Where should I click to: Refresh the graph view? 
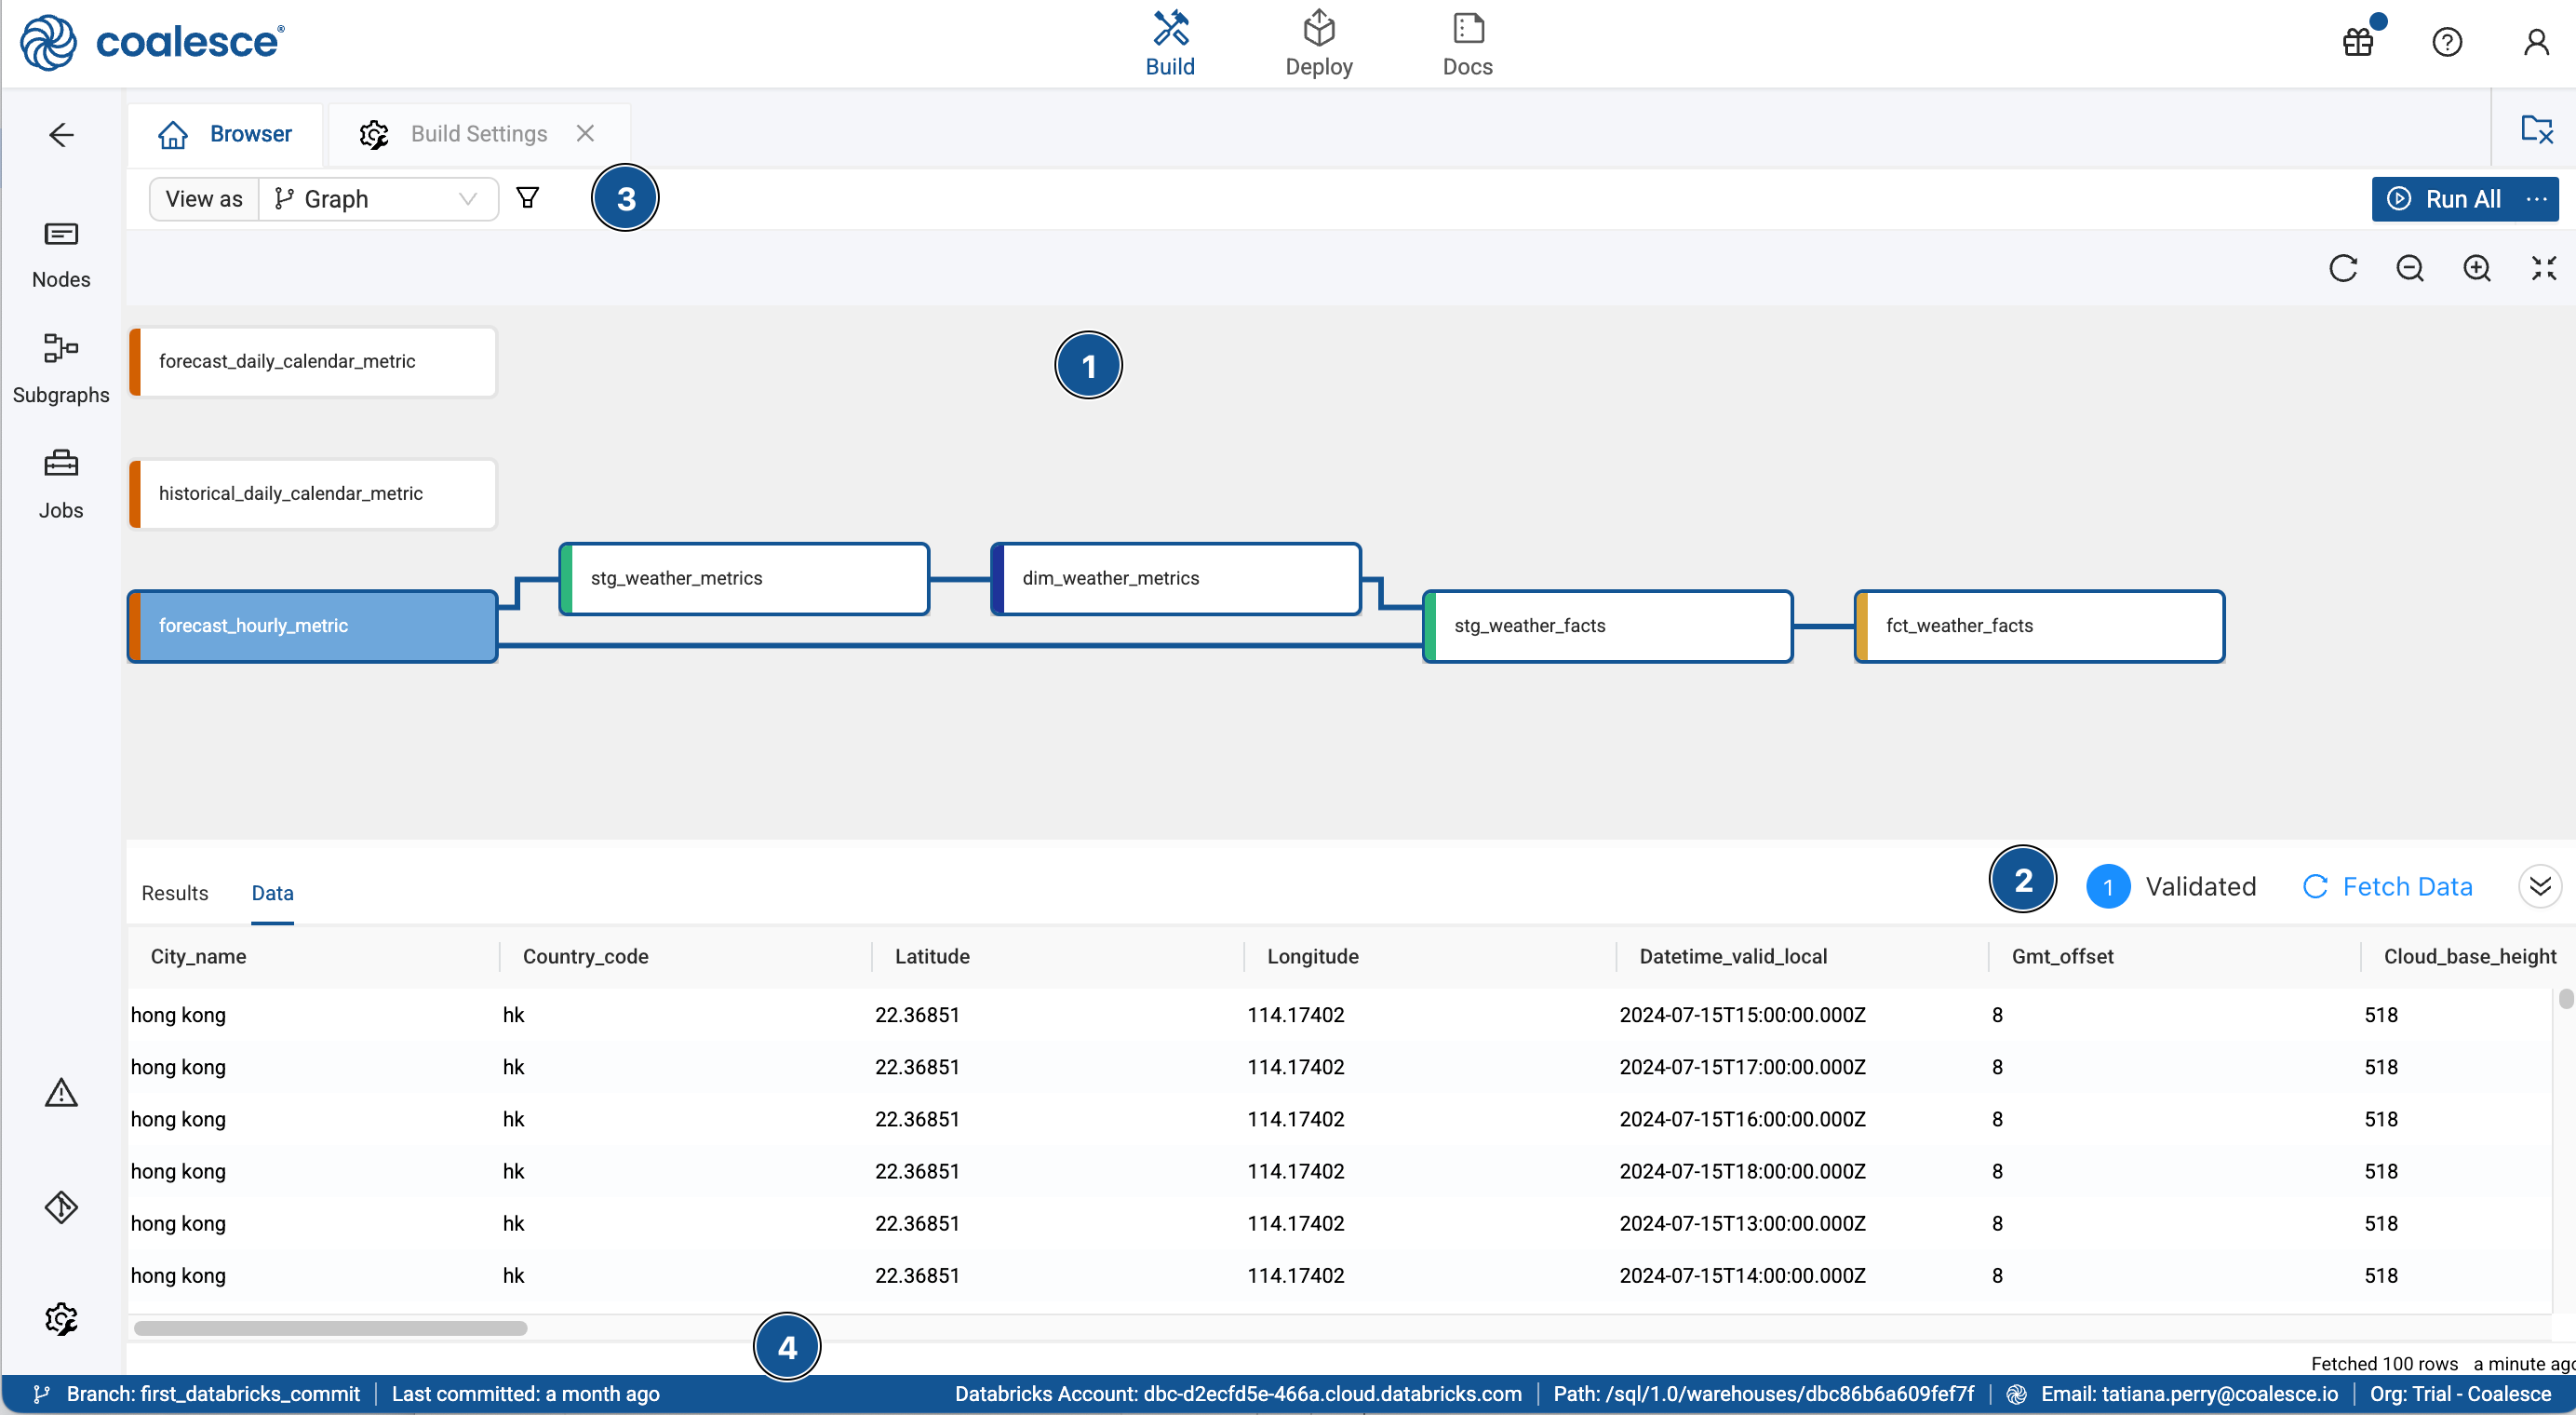(x=2343, y=268)
